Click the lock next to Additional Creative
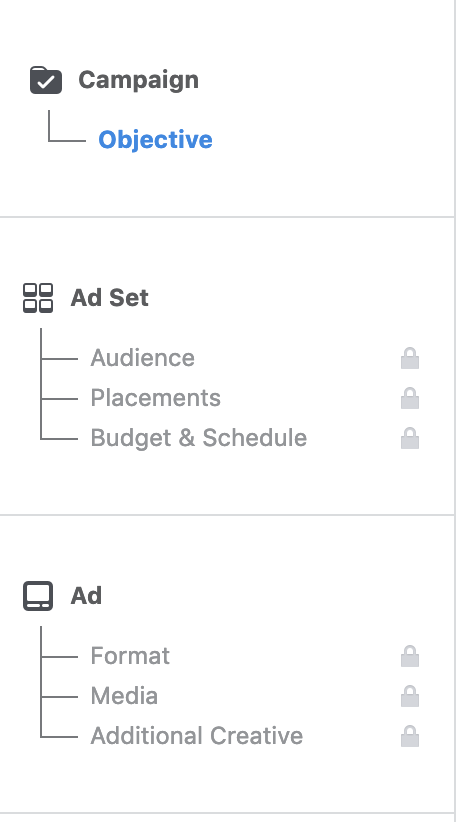This screenshot has width=456, height=822. [410, 736]
